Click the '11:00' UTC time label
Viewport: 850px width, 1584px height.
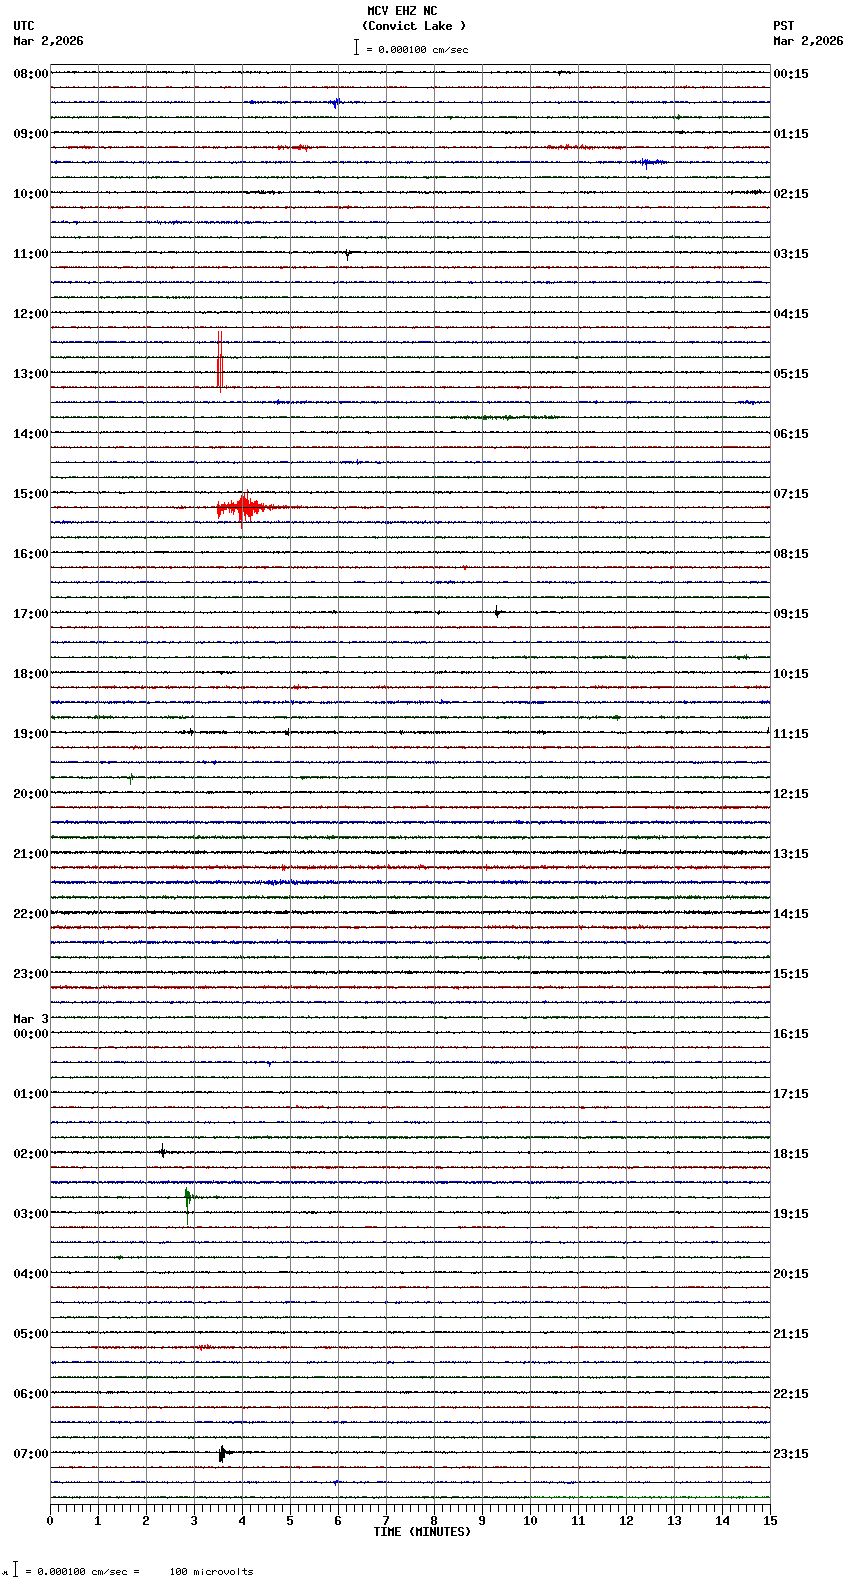[31, 254]
